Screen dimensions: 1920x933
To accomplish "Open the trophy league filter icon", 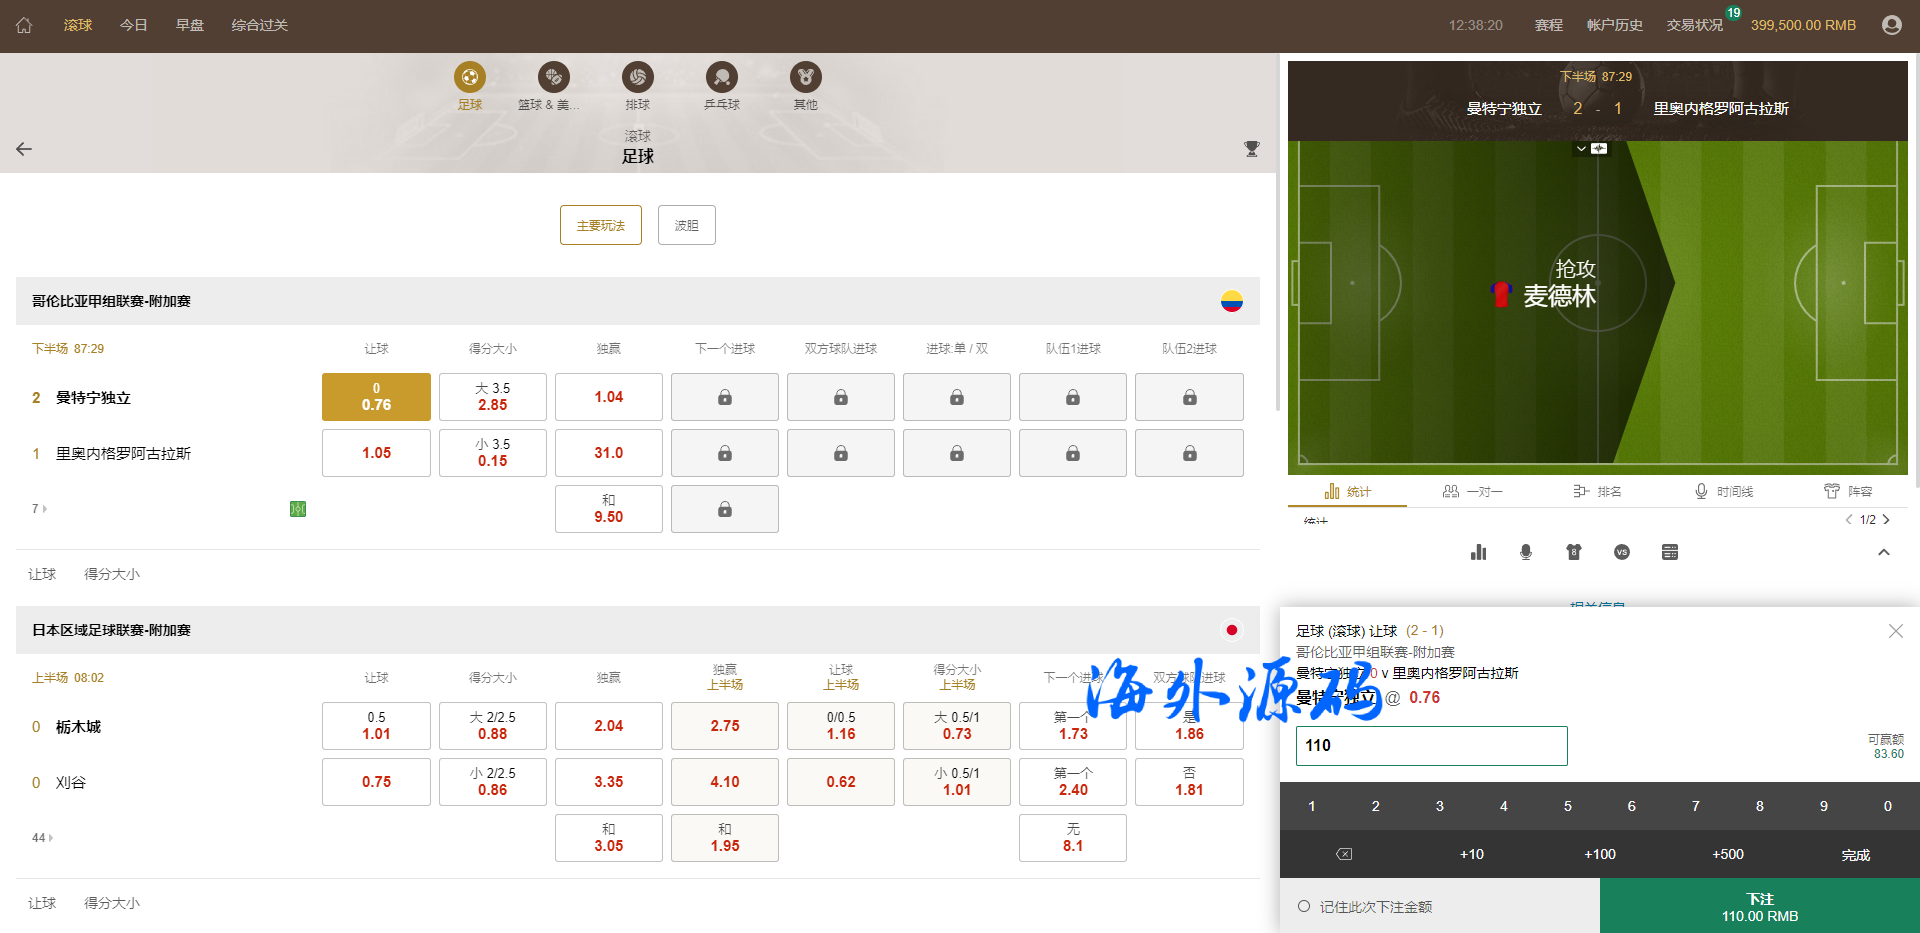I will (1251, 149).
